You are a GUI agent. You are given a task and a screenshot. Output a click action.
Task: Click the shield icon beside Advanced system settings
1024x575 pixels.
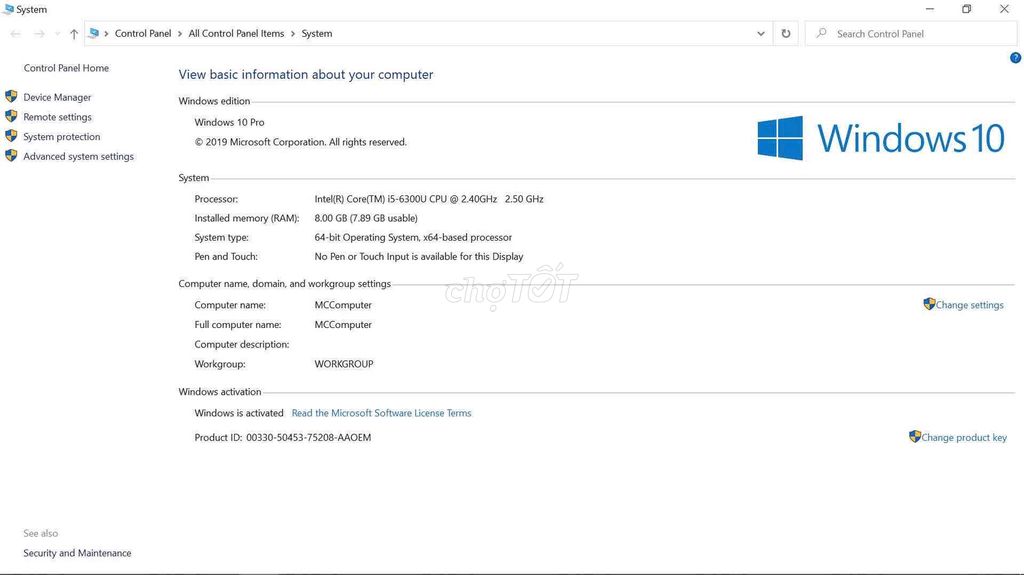click(11, 156)
